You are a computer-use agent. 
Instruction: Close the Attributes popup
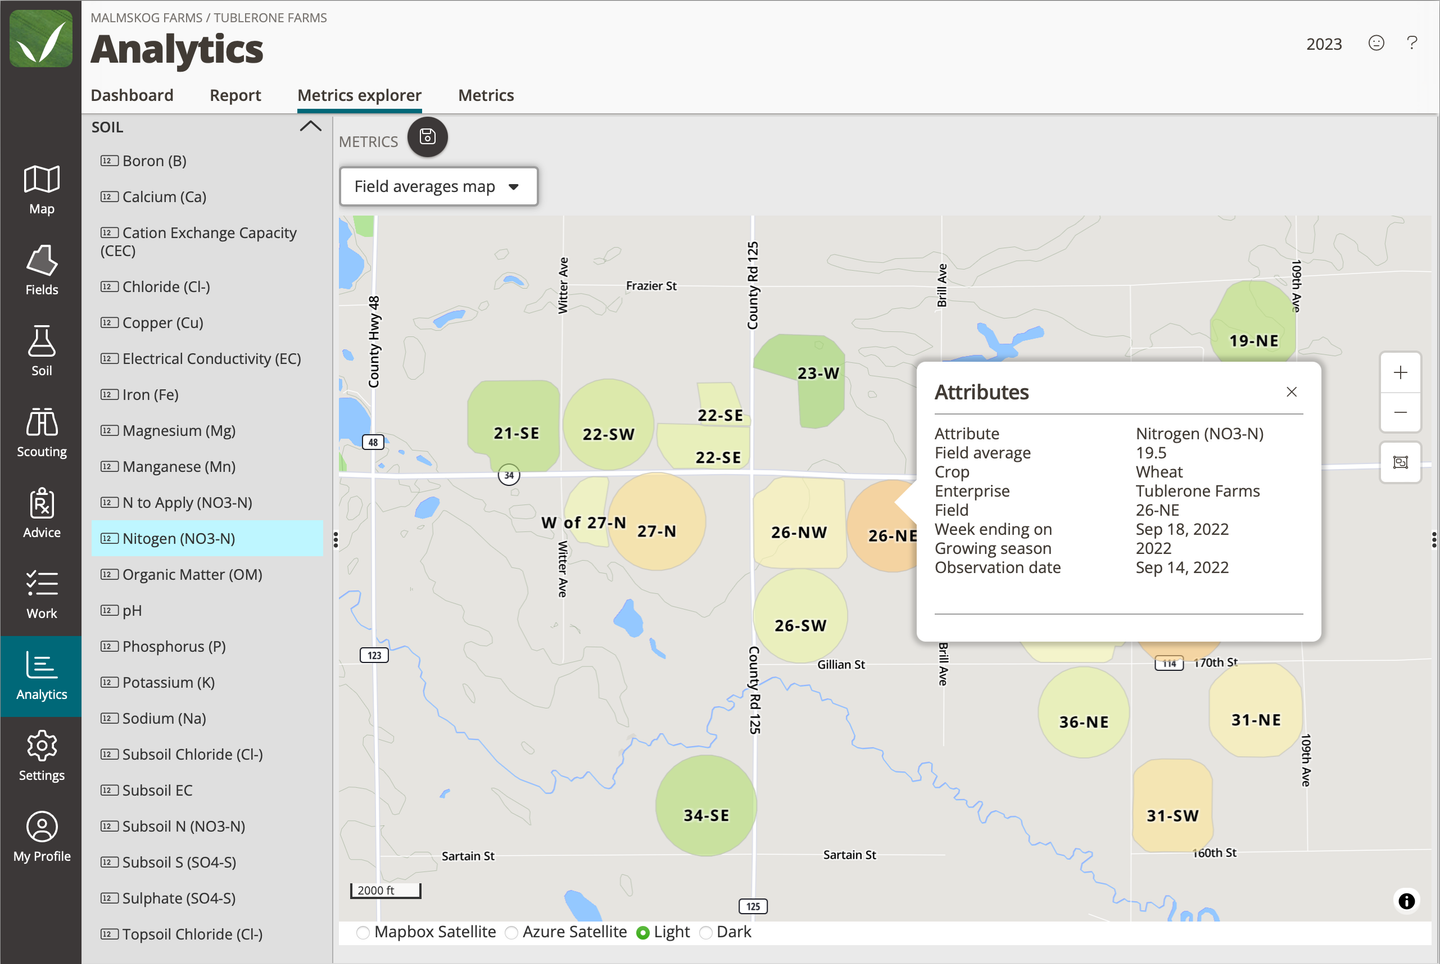pos(1291,391)
